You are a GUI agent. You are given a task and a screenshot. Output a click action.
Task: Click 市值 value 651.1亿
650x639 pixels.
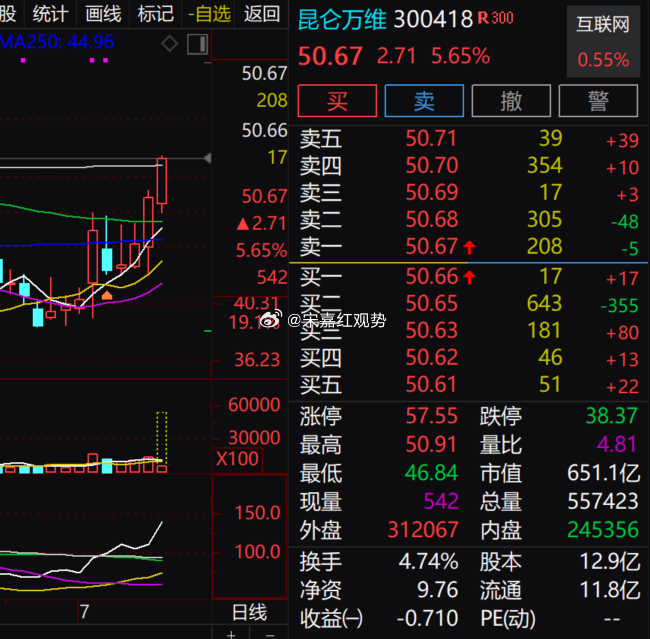[x=603, y=473]
